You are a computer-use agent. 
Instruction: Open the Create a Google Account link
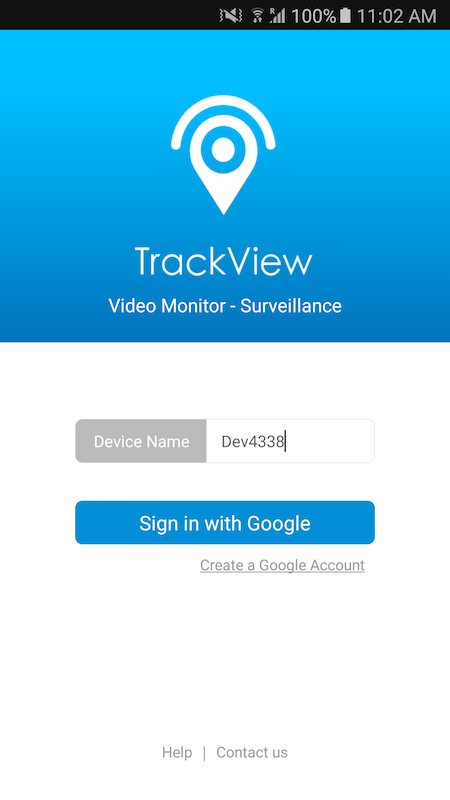(282, 565)
